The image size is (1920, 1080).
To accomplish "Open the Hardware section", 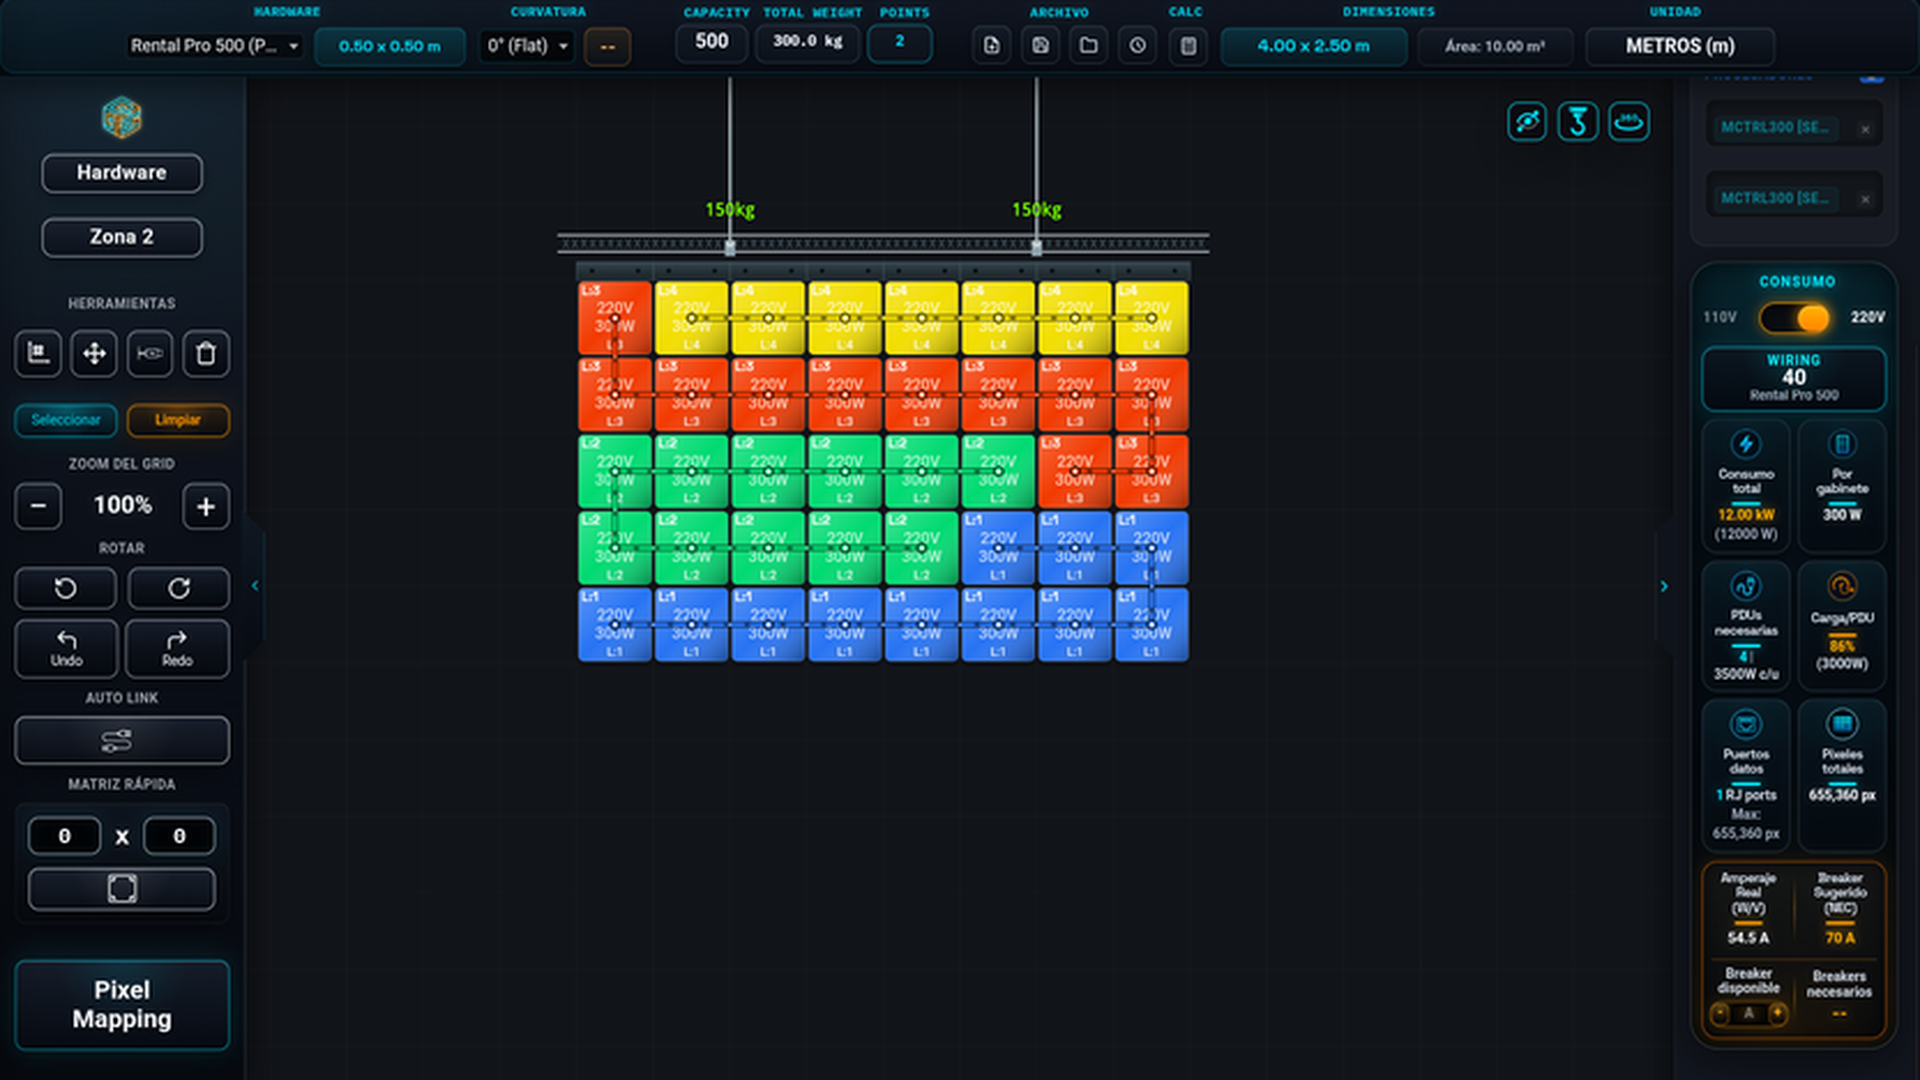I will [122, 173].
